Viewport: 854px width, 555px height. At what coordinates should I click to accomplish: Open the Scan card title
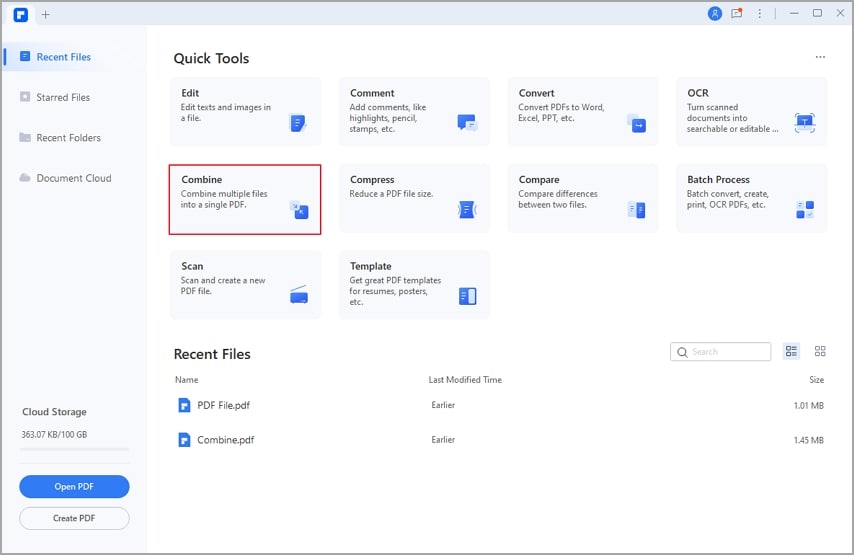point(192,266)
